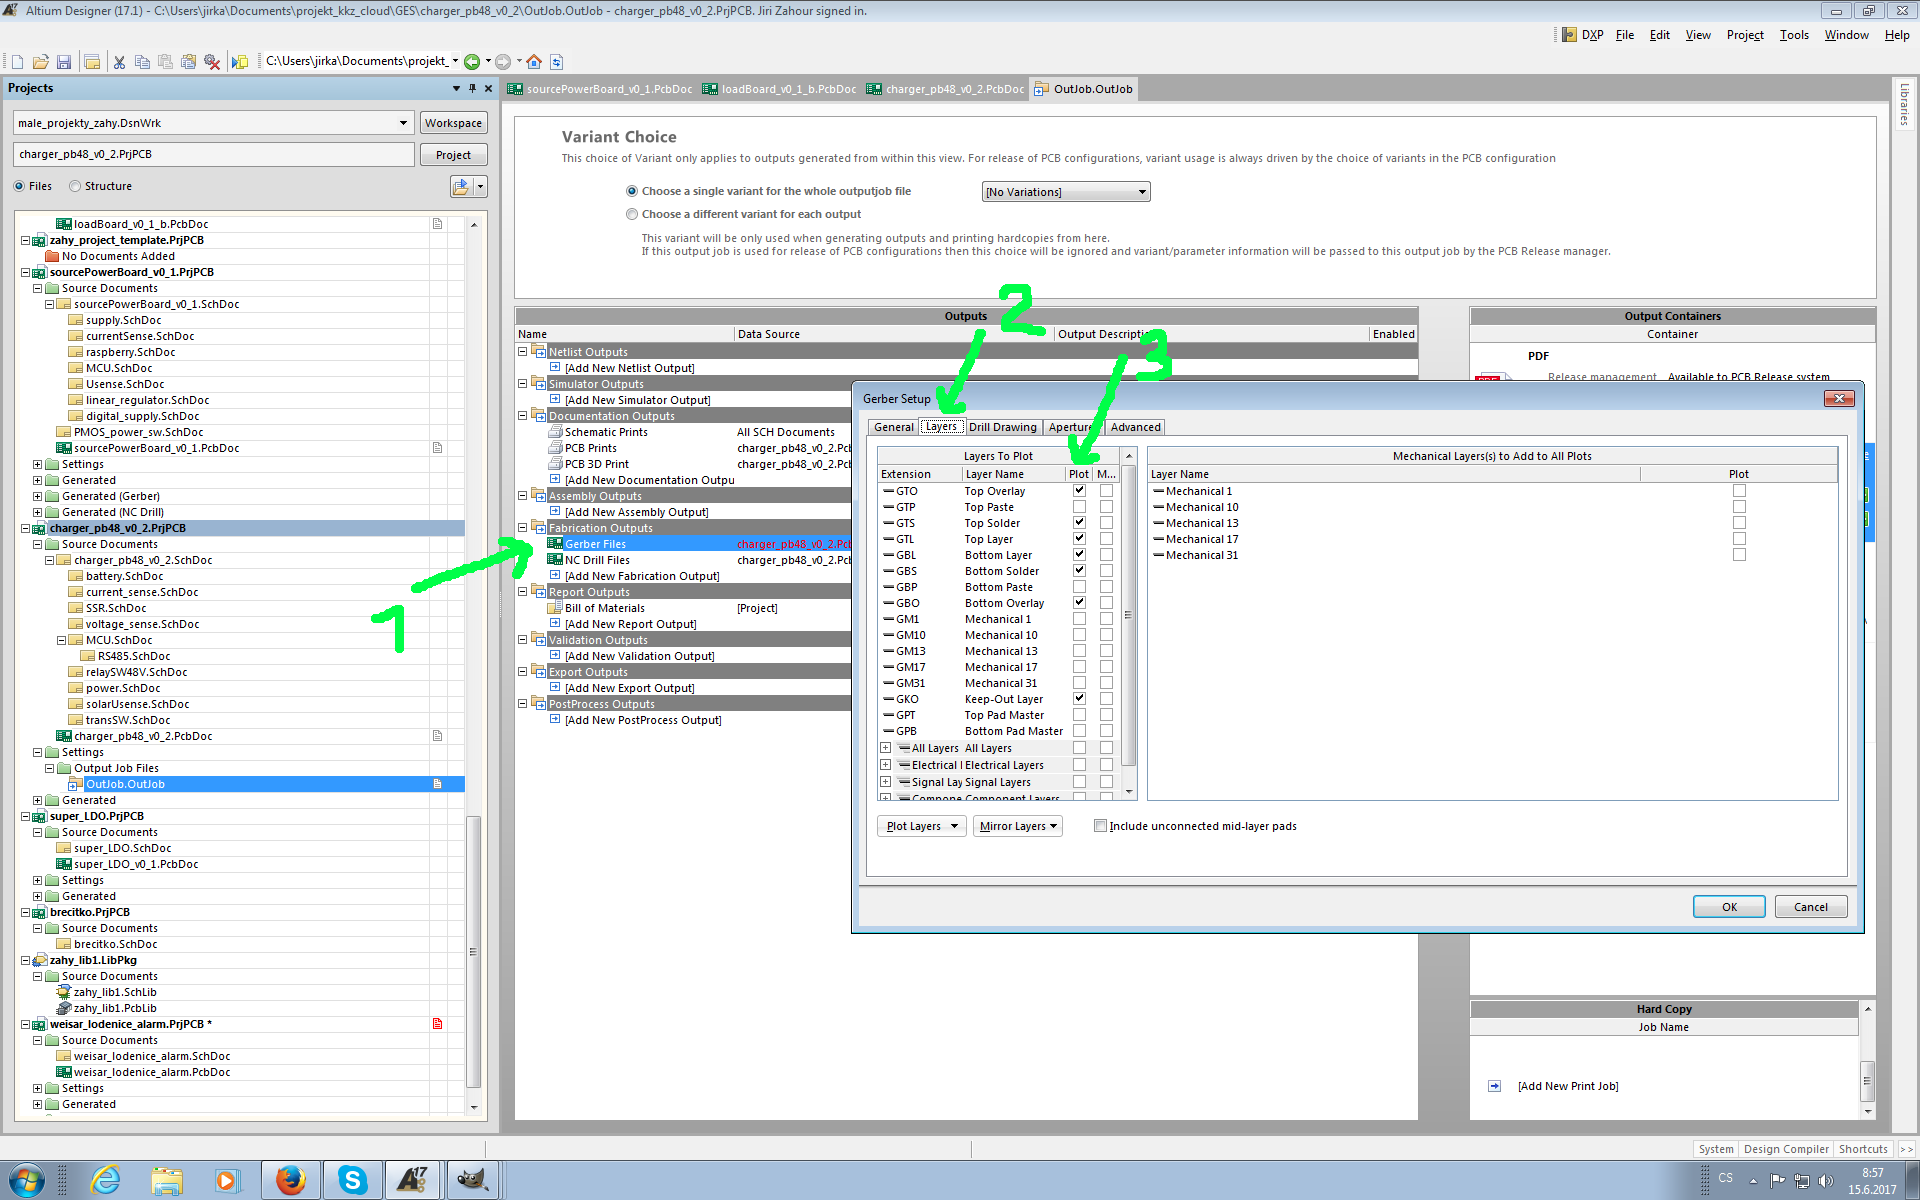This screenshot has width=1920, height=1204.
Task: Open Firefox from the taskbar
Action: point(290,1180)
